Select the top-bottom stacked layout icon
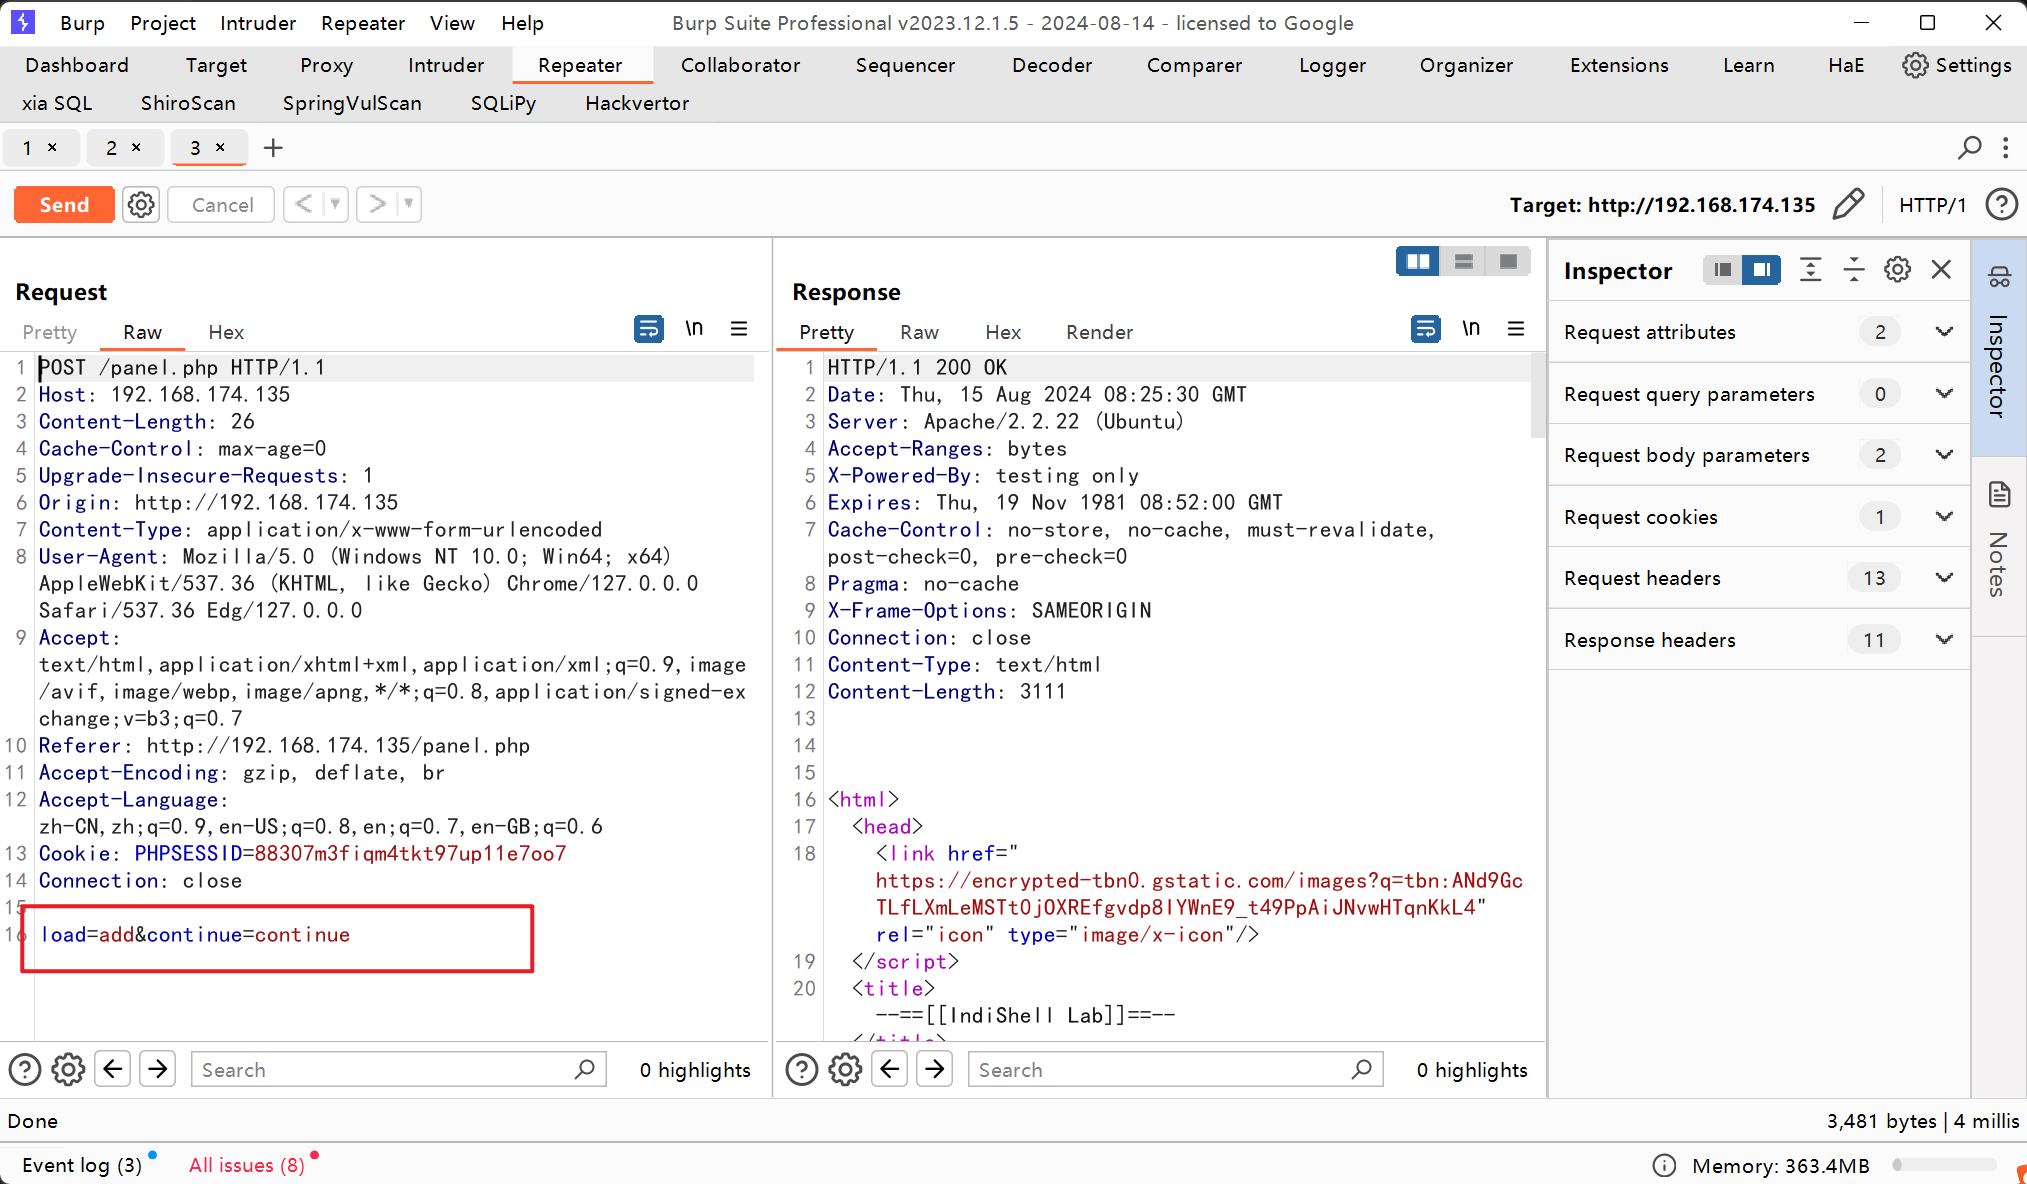 click(1463, 261)
